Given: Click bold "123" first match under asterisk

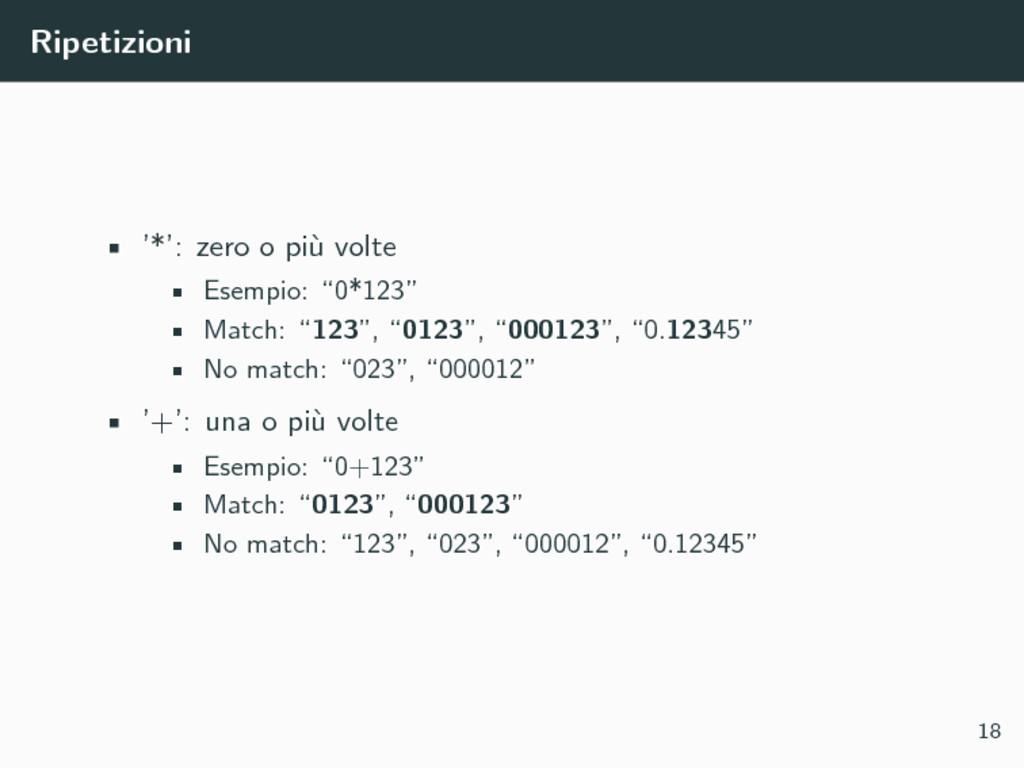Looking at the screenshot, I should coord(336,329).
